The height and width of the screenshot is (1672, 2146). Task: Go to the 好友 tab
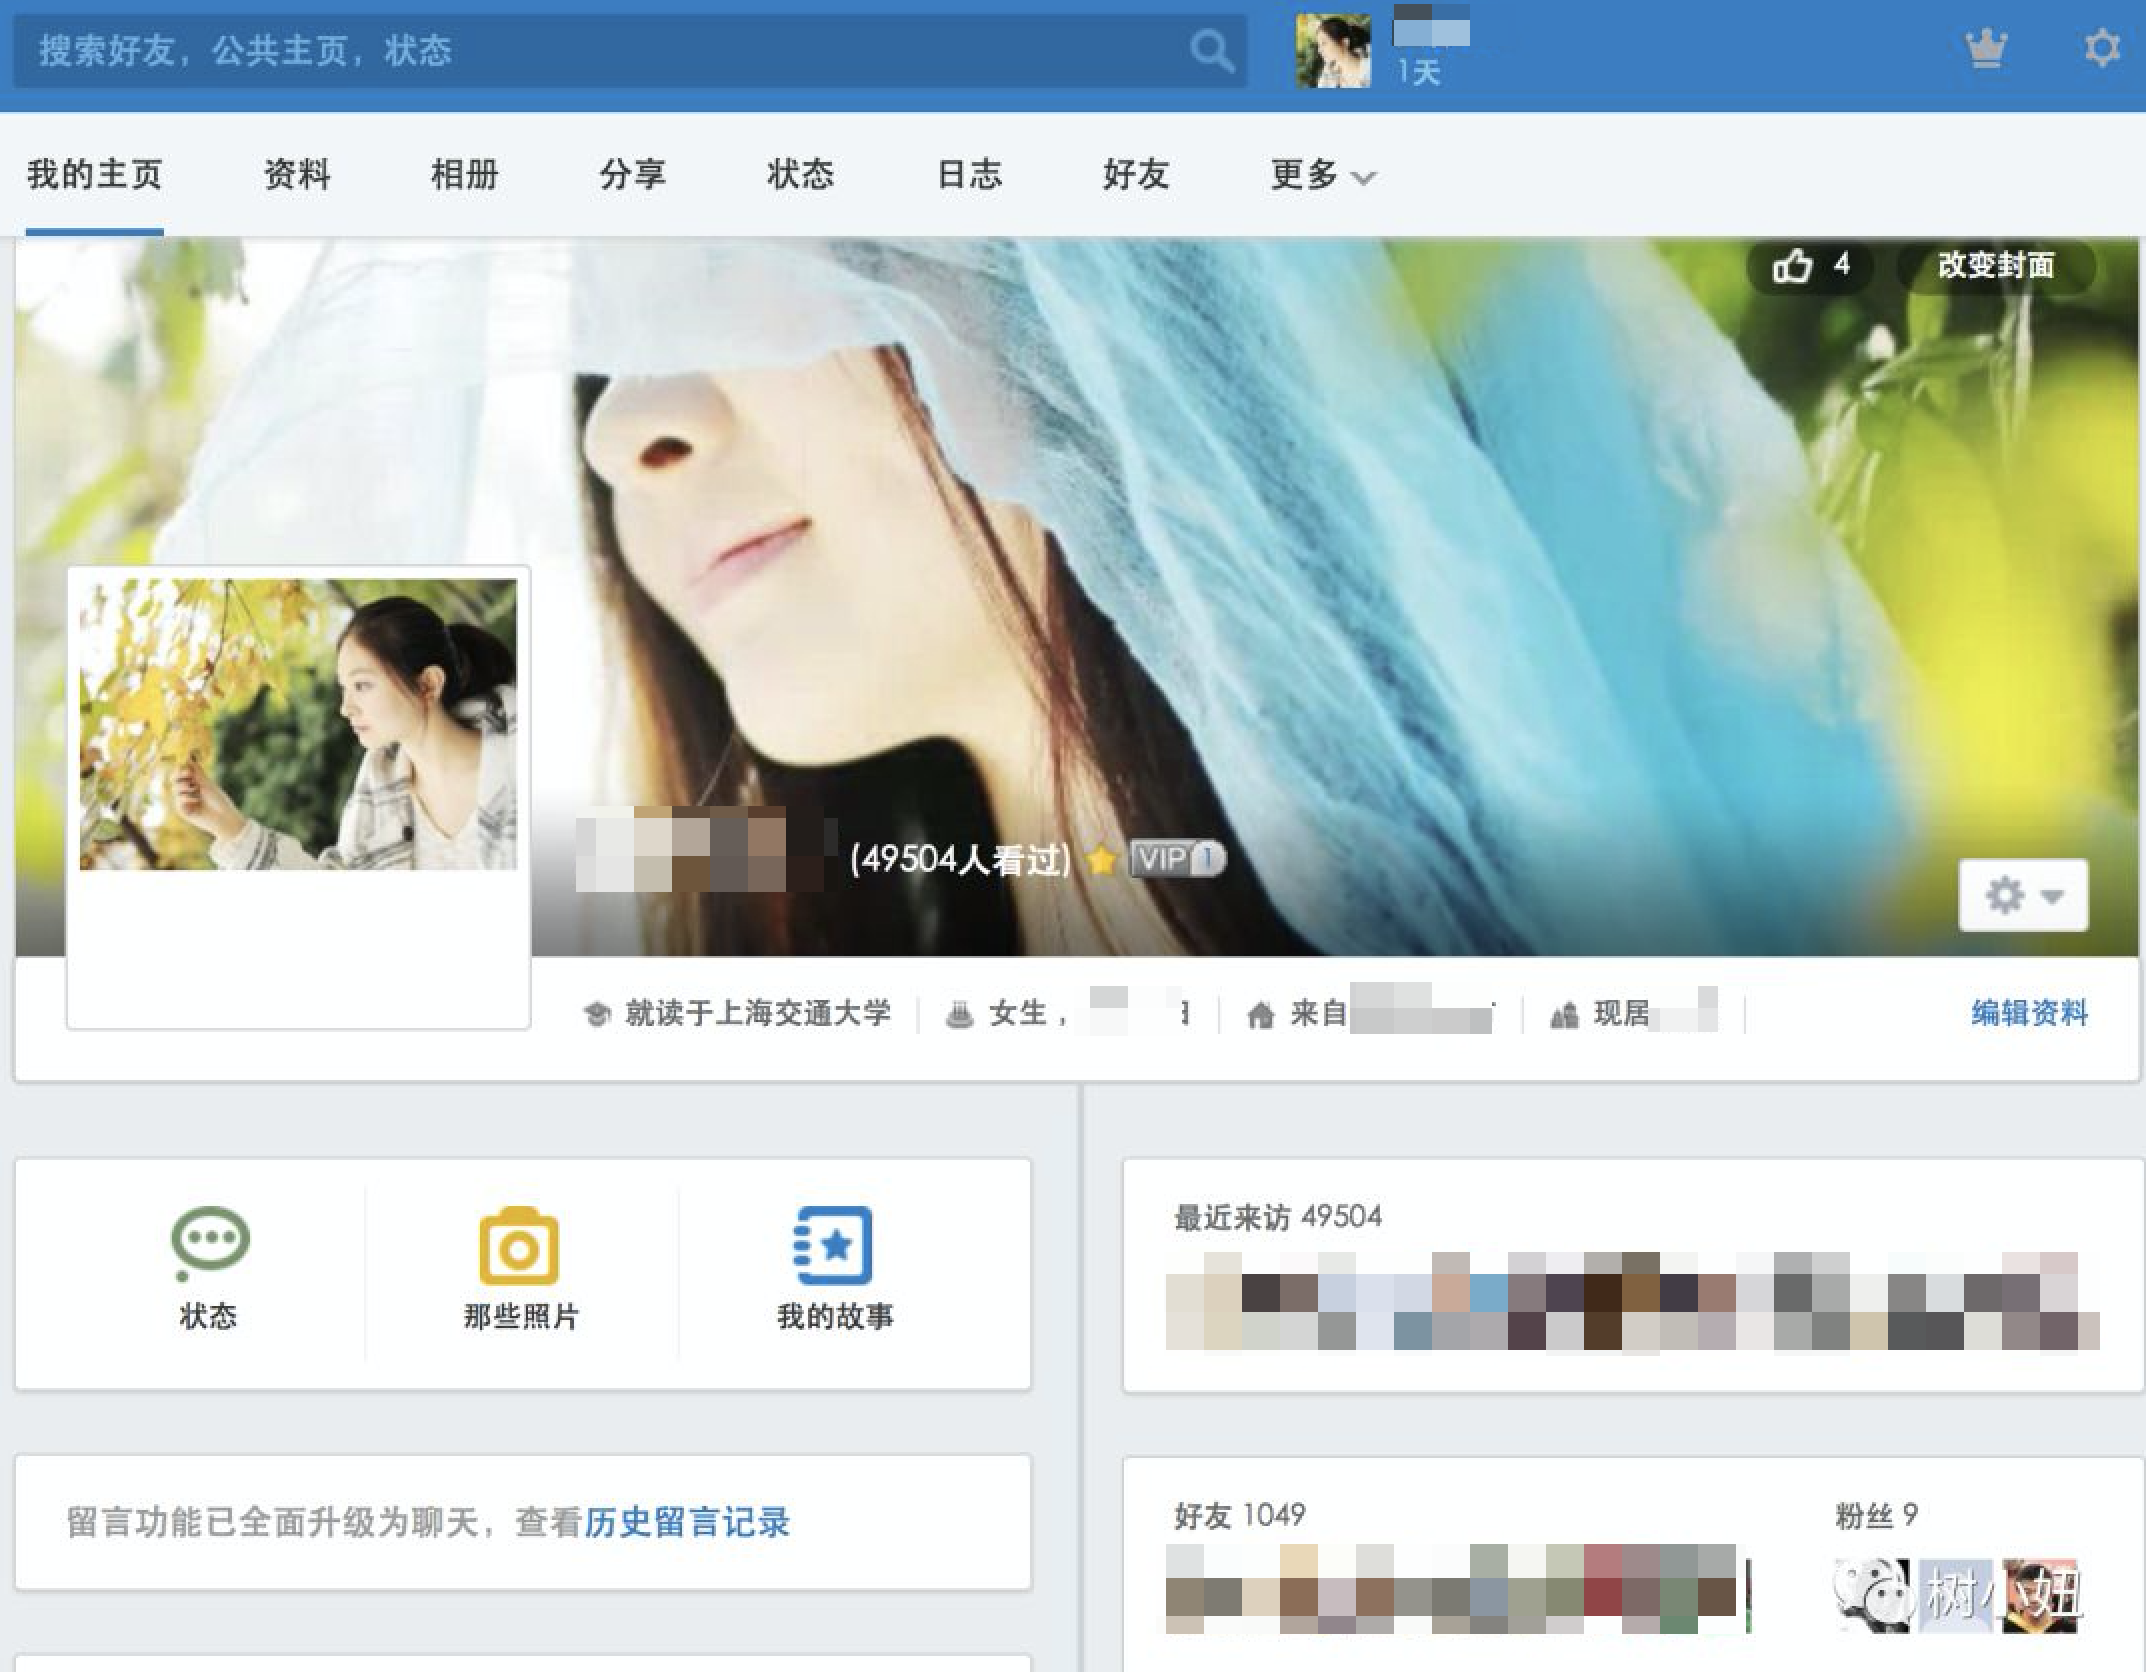[x=1136, y=175]
